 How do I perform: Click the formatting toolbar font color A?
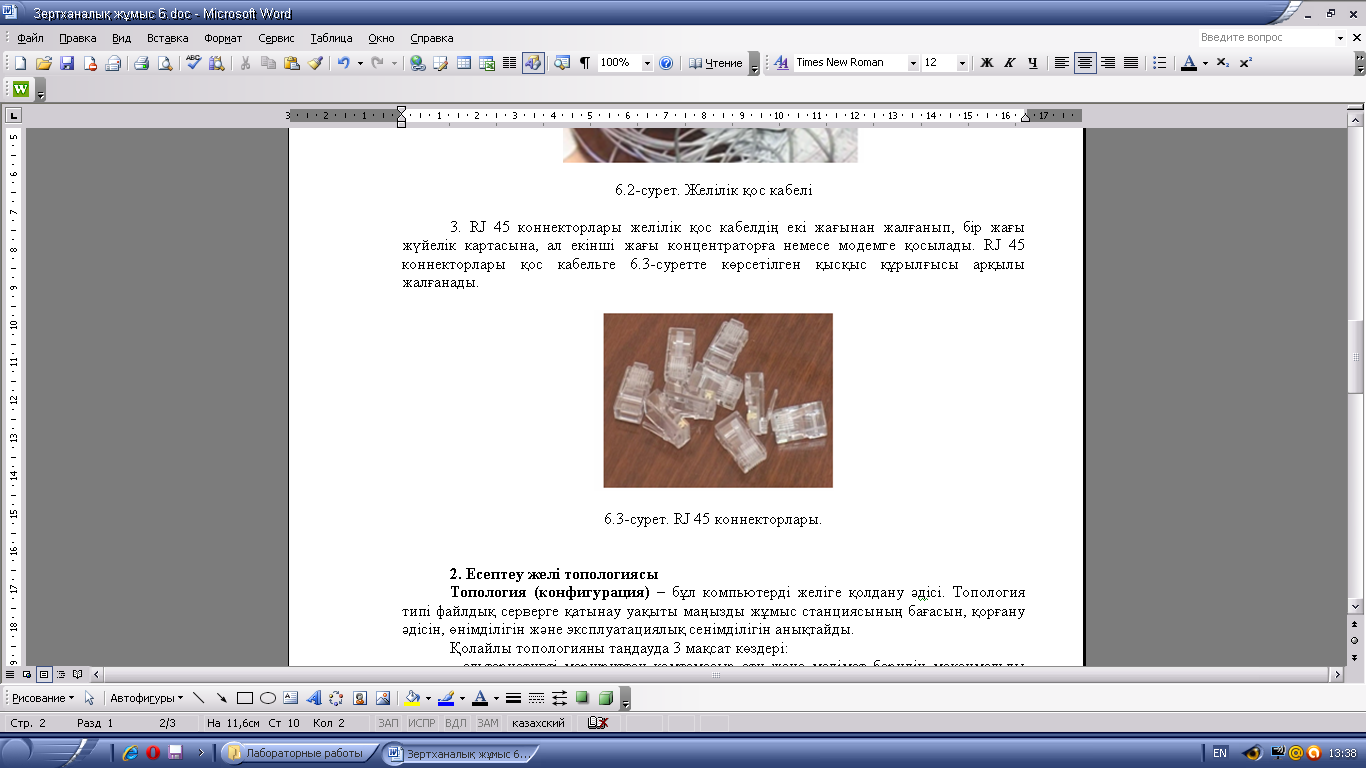point(1188,63)
